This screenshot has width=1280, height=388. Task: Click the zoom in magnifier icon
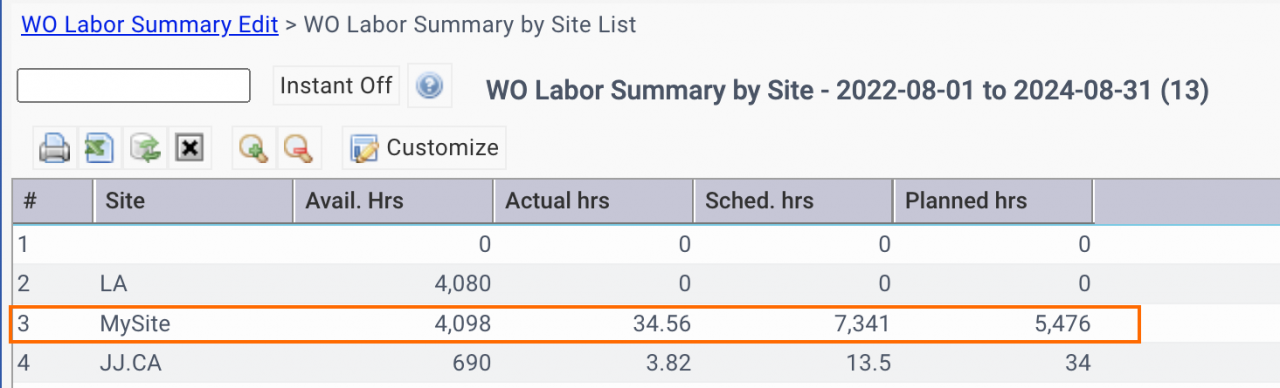click(253, 148)
